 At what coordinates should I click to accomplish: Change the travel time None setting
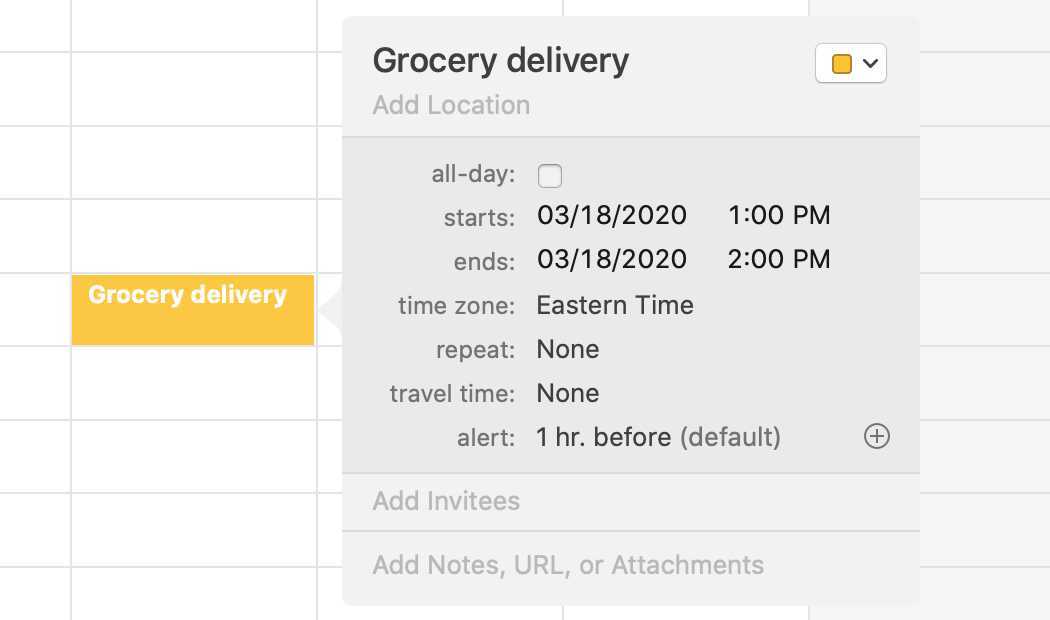[568, 394]
